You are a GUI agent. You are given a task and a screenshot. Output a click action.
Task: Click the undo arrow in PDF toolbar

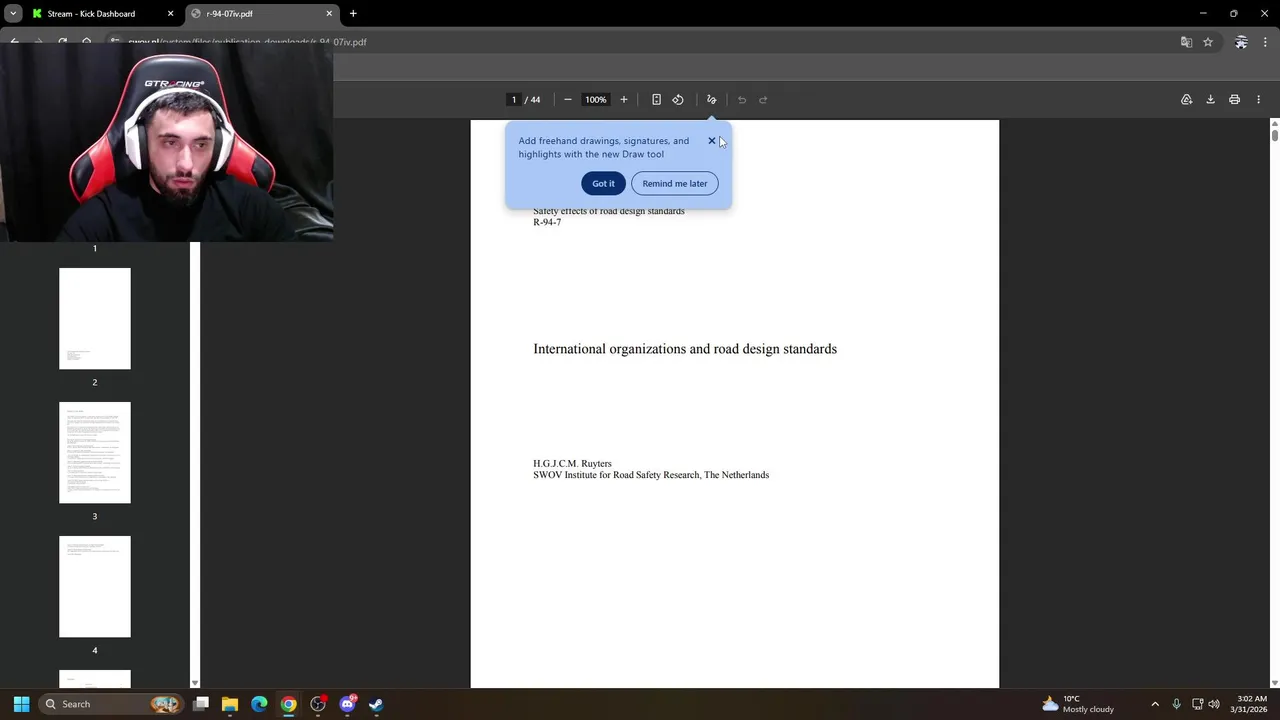tap(742, 100)
